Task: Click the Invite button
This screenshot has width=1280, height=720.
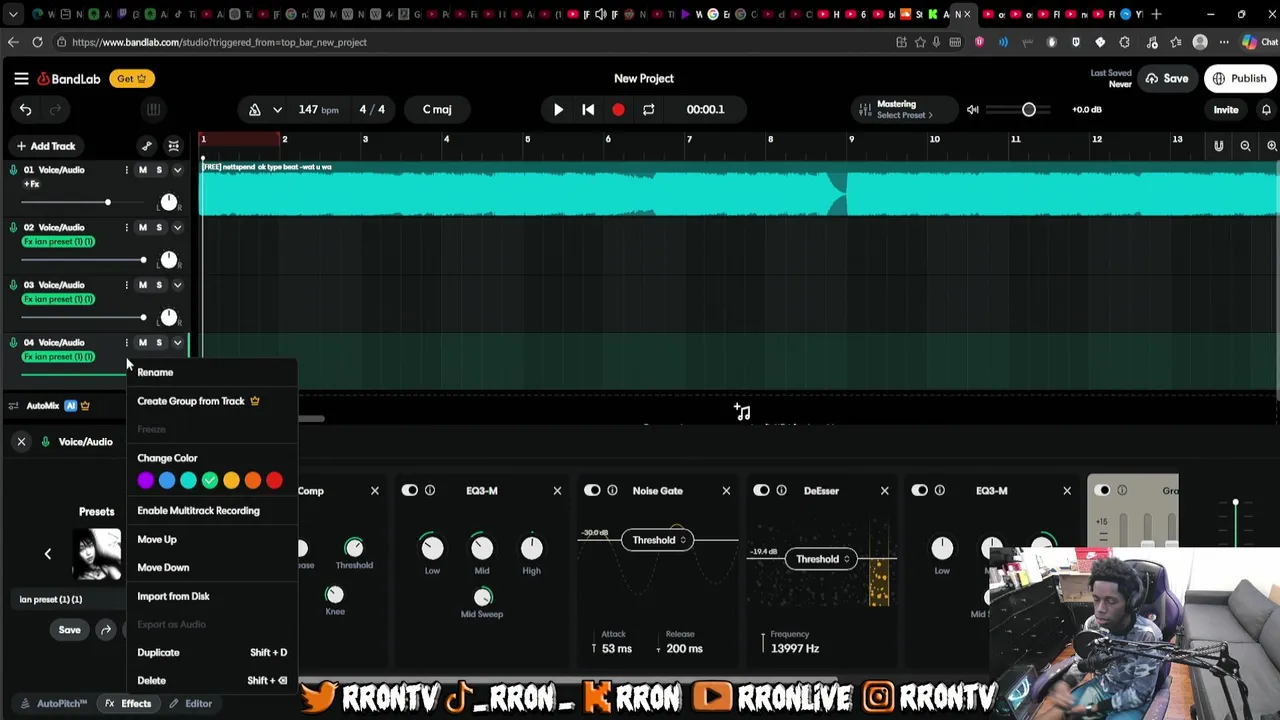Action: click(1226, 110)
